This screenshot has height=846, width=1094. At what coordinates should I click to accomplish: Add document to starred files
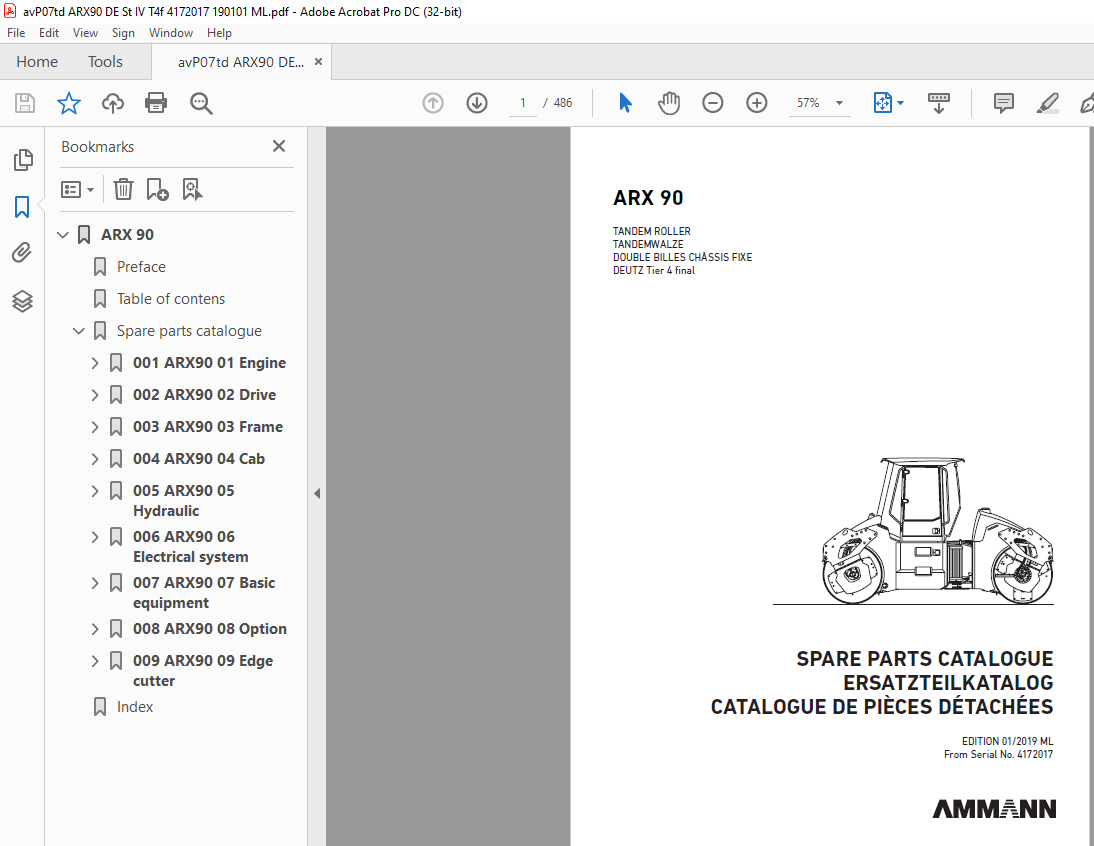click(x=68, y=103)
